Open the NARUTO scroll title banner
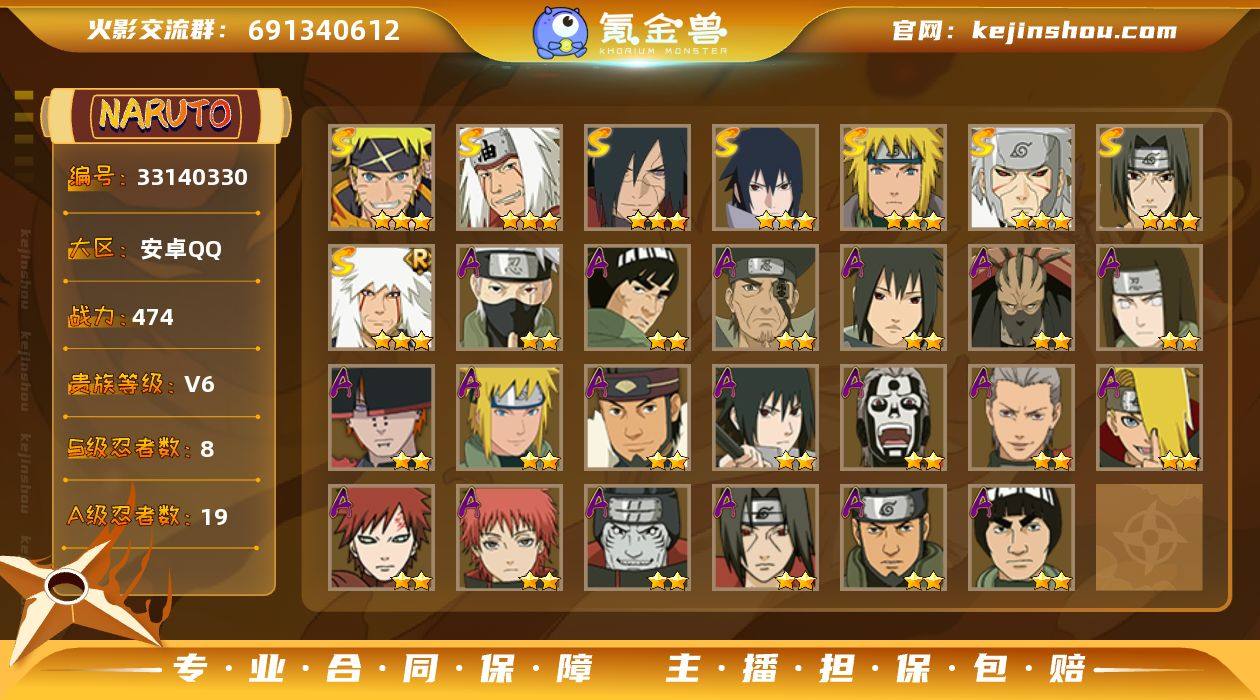Screen dimensions: 1260x700 point(165,115)
